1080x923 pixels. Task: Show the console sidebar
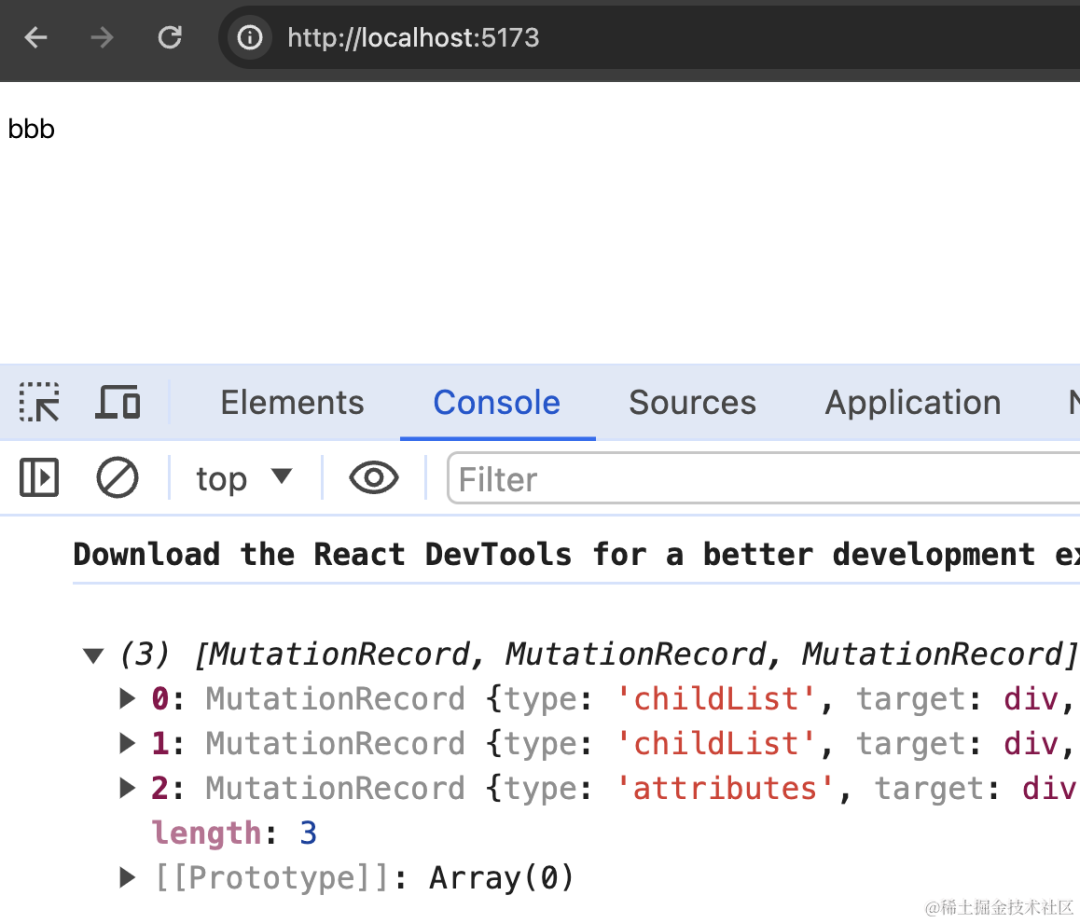point(39,477)
